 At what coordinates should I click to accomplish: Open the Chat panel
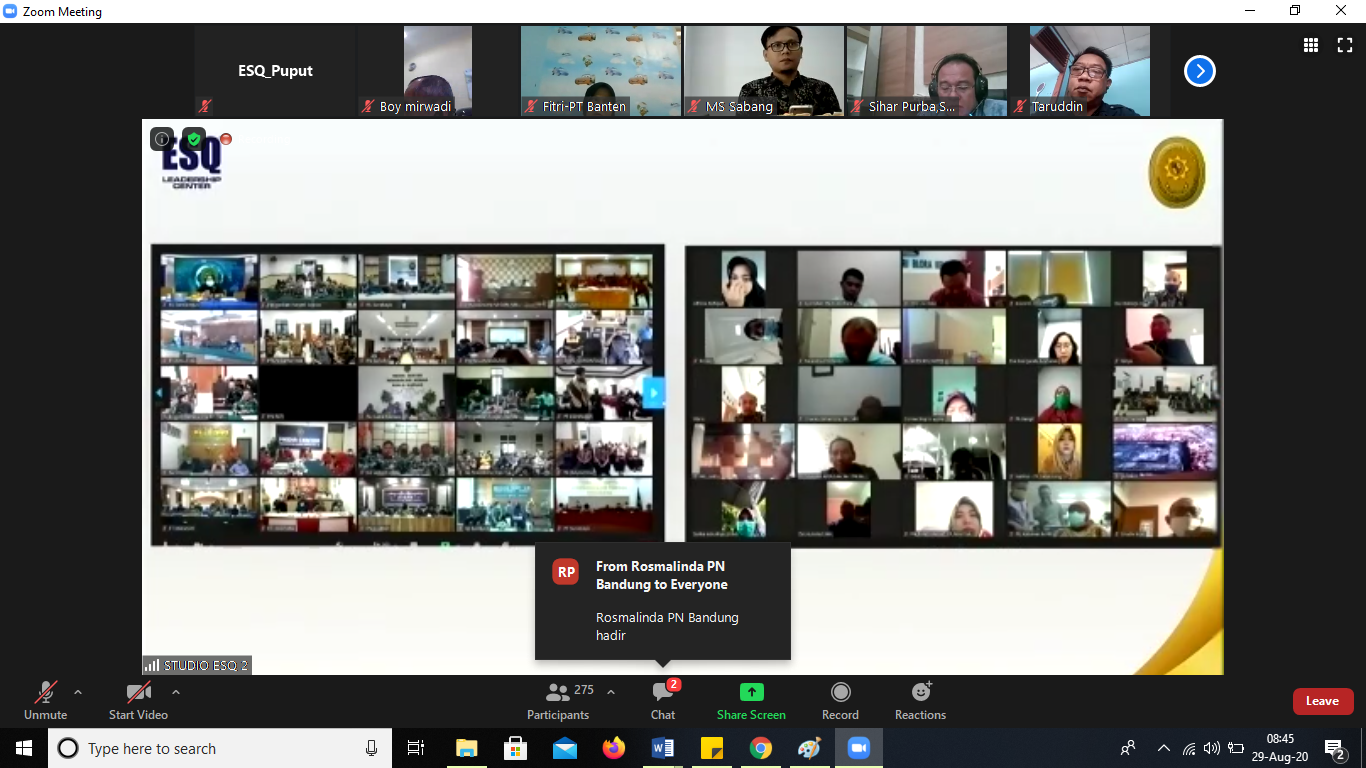[662, 700]
